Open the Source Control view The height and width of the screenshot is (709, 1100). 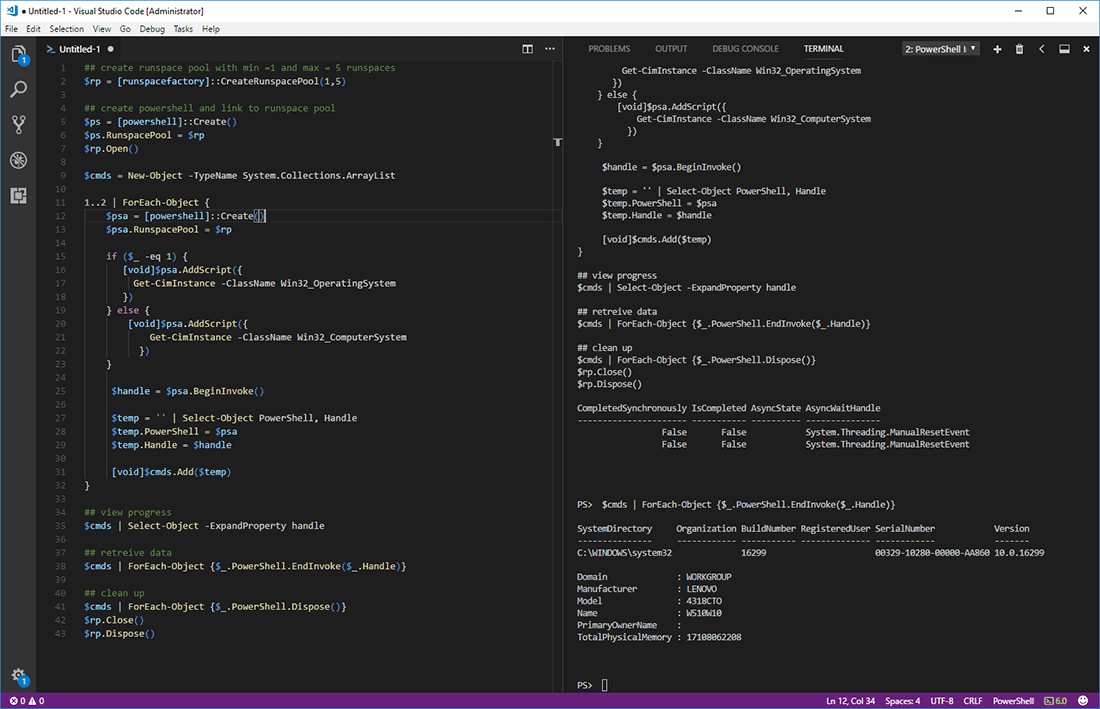point(18,125)
